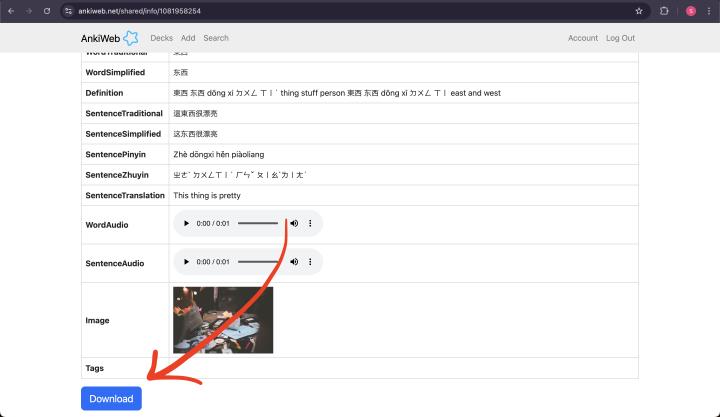Click the SentencePinyin label

pyautogui.click(x=115, y=155)
